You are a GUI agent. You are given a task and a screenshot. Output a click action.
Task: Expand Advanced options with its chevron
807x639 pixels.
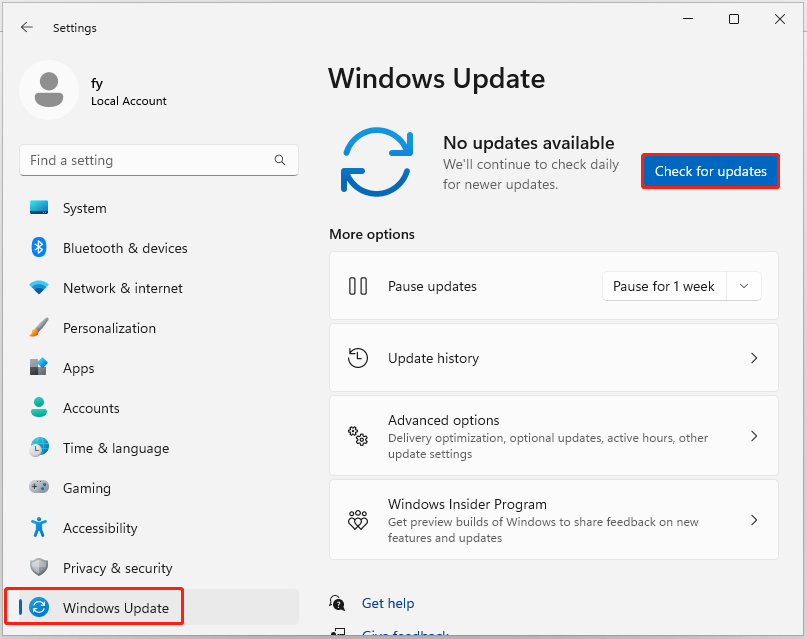coord(753,436)
